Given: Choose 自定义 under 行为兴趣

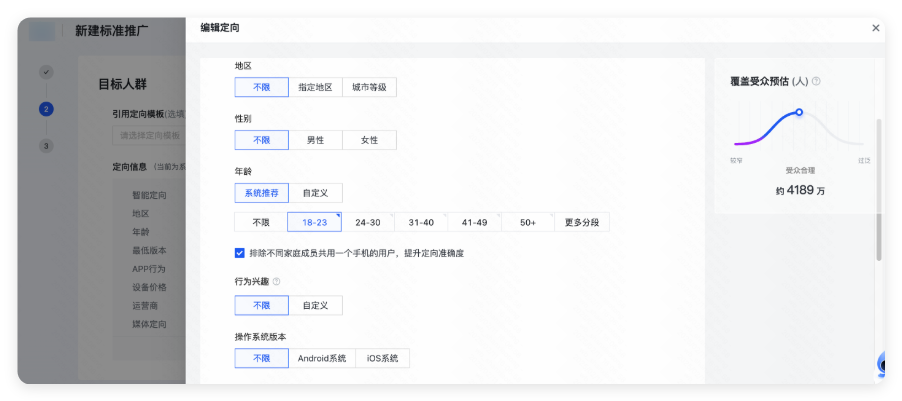Looking at the screenshot, I should point(315,305).
